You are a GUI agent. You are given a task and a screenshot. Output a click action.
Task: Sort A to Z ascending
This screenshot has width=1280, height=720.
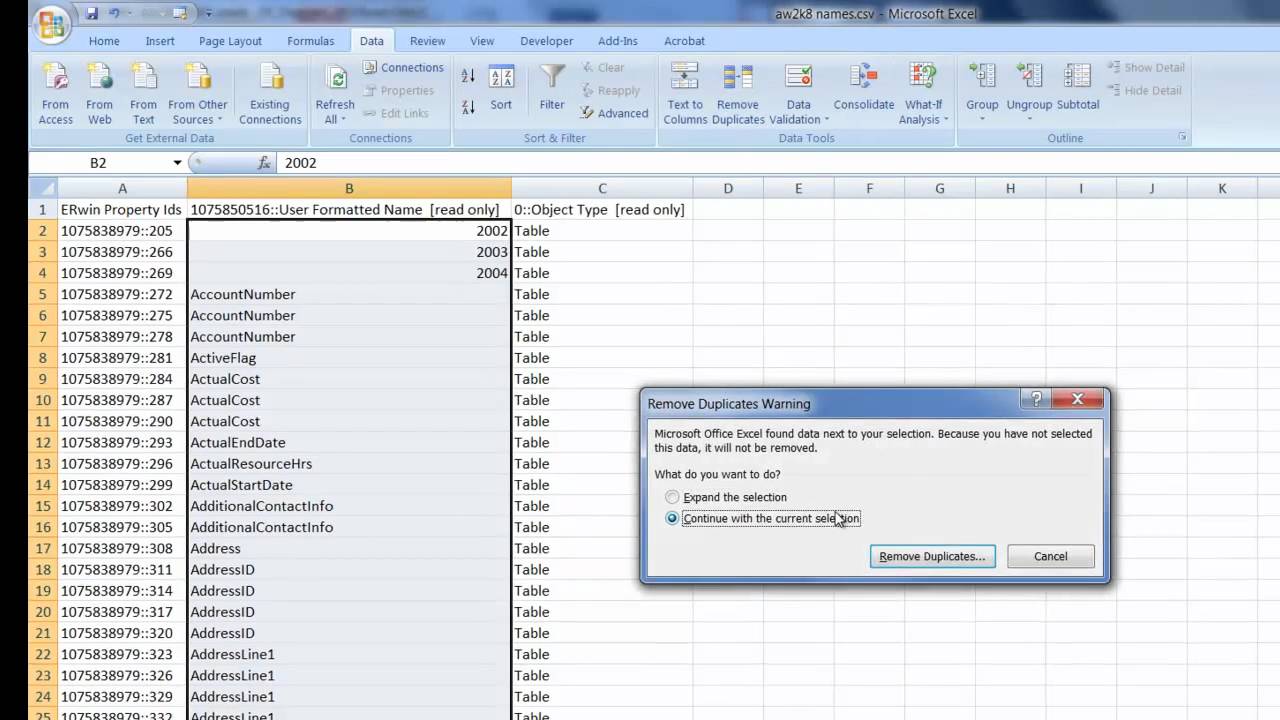[468, 76]
